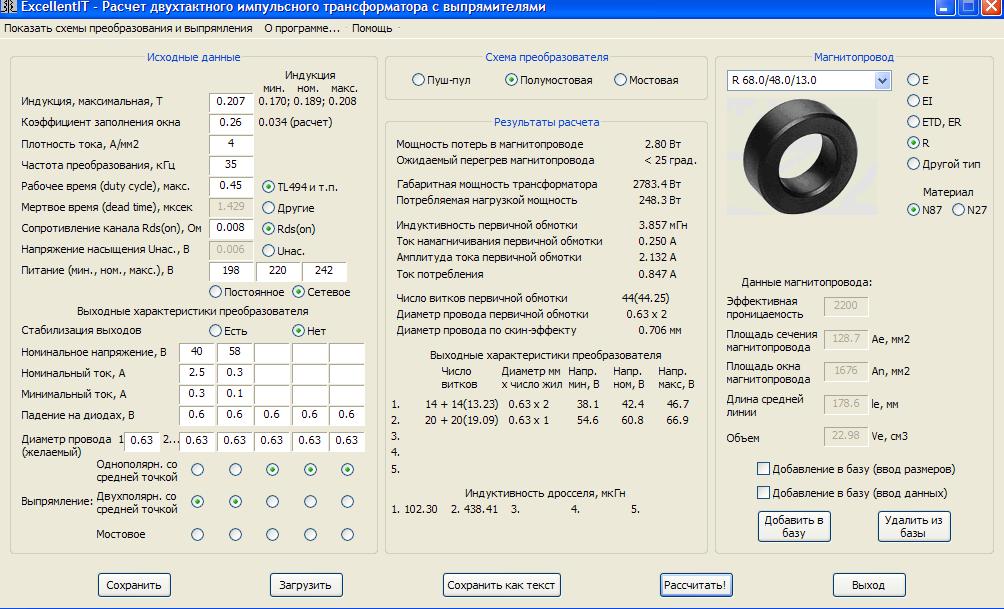Click the 'Сохранить' button
1004x609 pixels.
[134, 585]
